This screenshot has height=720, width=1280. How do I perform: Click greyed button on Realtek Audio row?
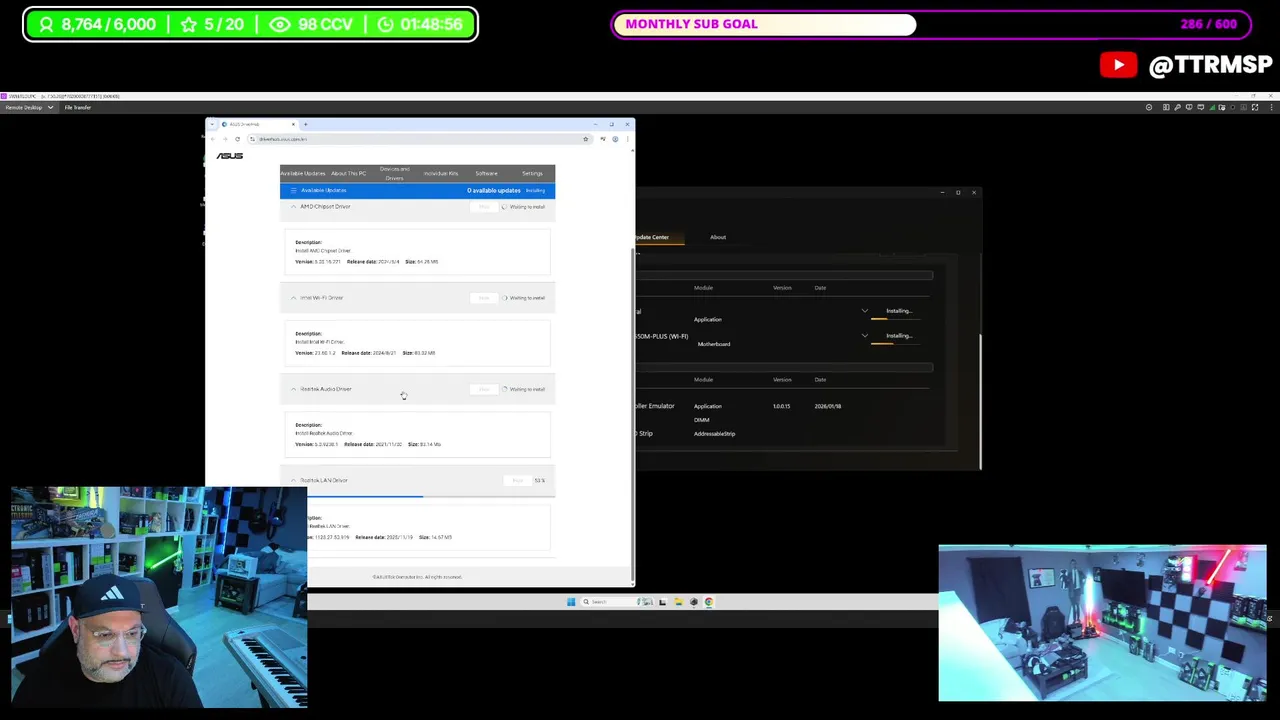pyautogui.click(x=484, y=389)
